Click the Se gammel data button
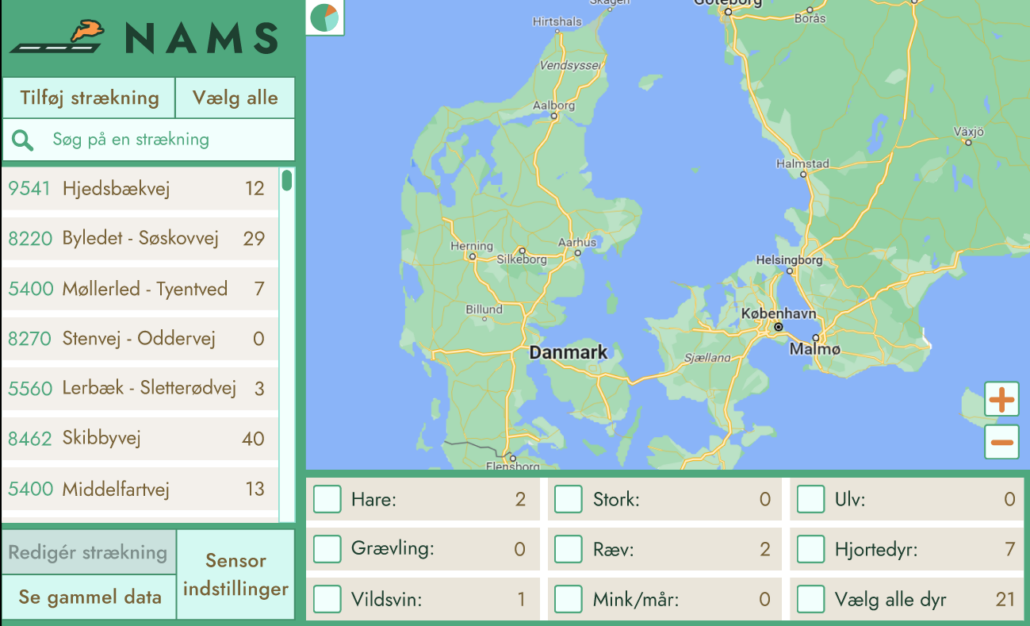The width and height of the screenshot is (1030, 626). point(90,597)
